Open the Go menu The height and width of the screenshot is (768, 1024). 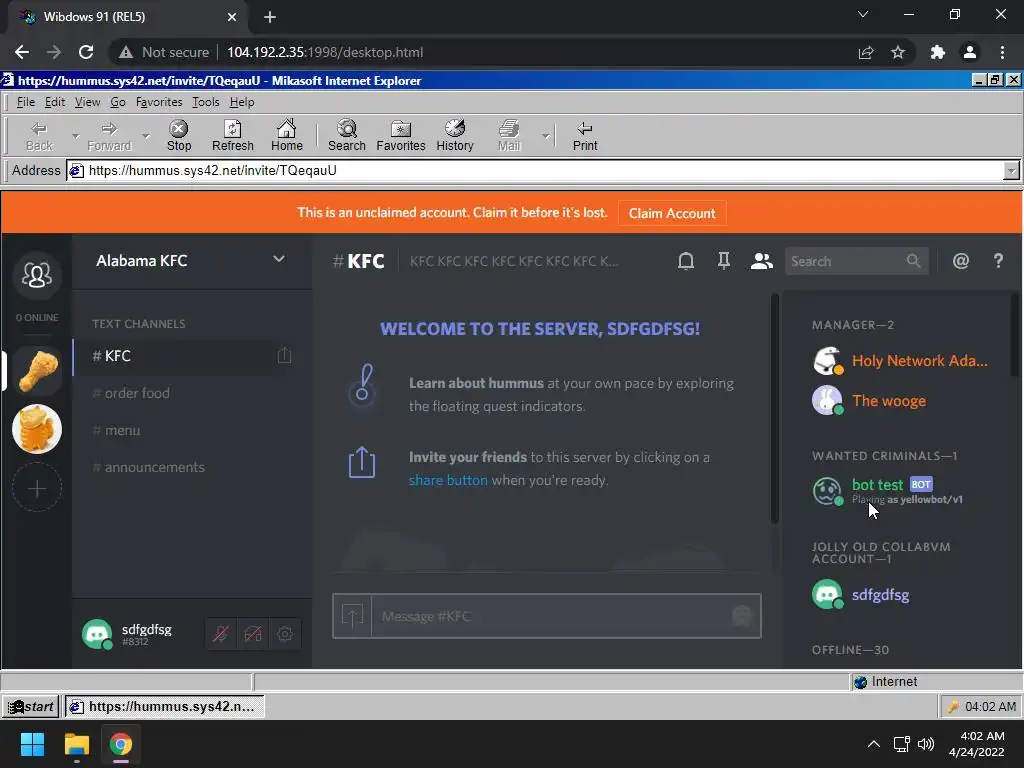coord(118,102)
